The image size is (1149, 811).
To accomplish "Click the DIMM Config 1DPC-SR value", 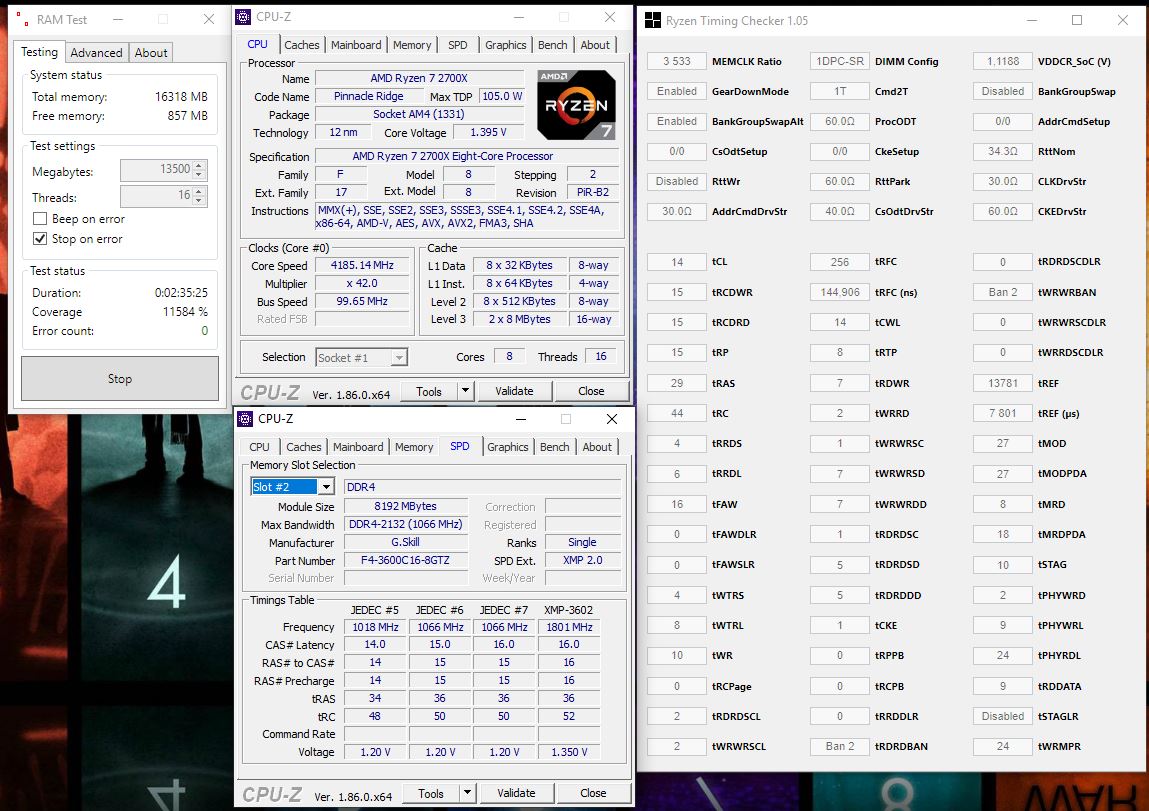I will click(840, 62).
